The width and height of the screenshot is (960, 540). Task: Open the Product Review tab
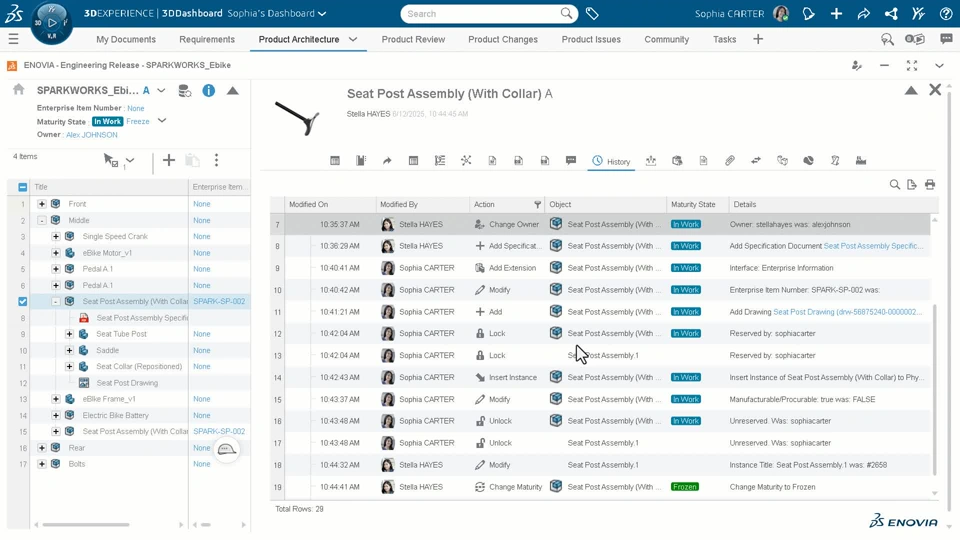click(413, 39)
